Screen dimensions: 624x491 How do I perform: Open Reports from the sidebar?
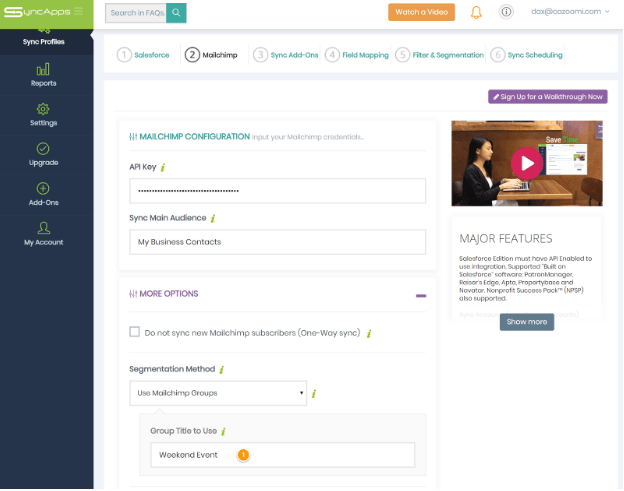tap(43, 75)
